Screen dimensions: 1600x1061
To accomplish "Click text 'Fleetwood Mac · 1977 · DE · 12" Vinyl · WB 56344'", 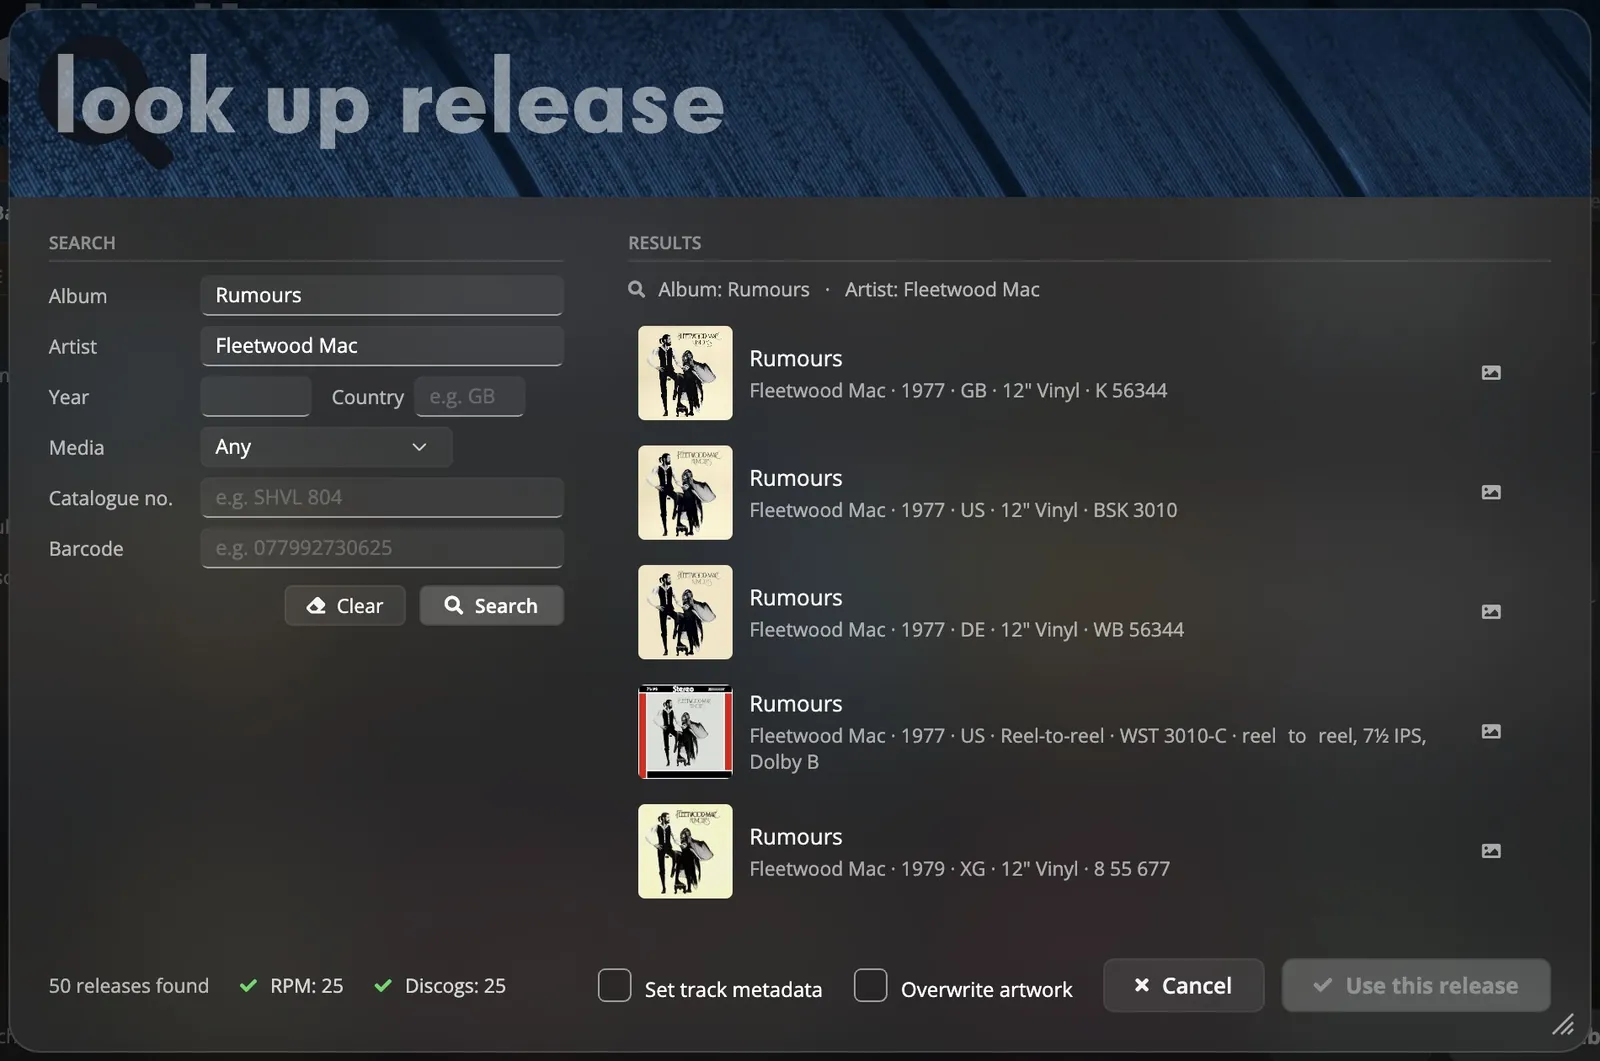I will [x=966, y=629].
